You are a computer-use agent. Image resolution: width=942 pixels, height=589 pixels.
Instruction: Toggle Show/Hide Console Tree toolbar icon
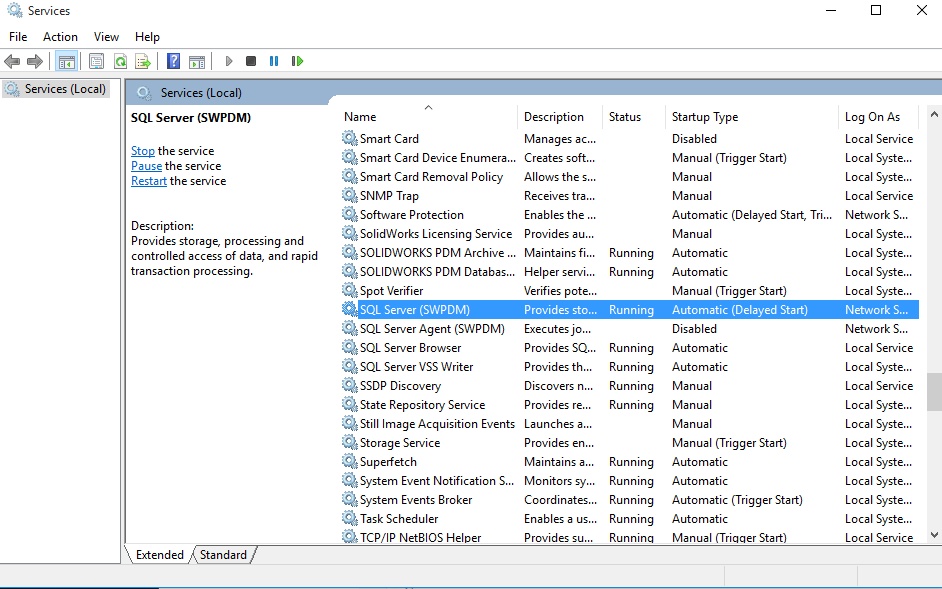67,61
